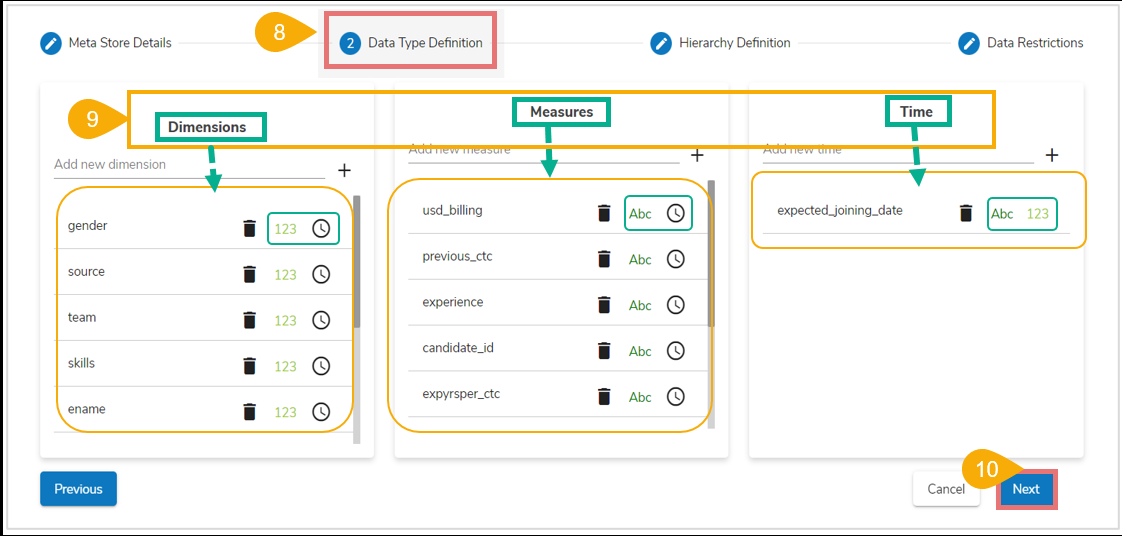Viewport: 1122px width, 536px height.
Task: Remove expected_joining_date using trash icon
Action: [966, 213]
